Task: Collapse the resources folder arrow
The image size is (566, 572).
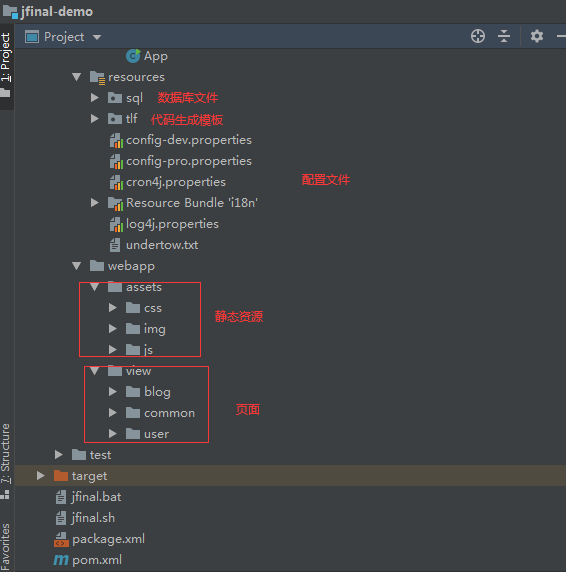Action: (77, 77)
